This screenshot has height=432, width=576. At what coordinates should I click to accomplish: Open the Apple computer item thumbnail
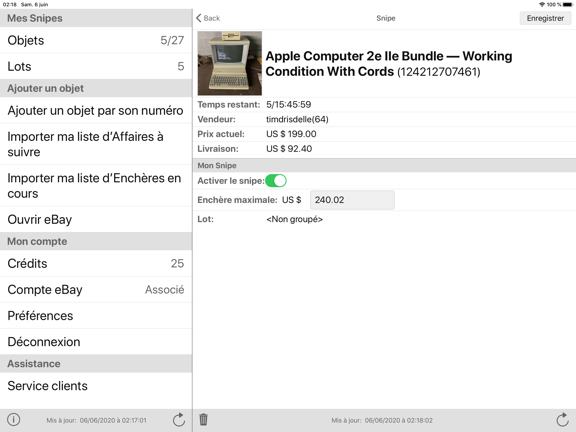[230, 63]
